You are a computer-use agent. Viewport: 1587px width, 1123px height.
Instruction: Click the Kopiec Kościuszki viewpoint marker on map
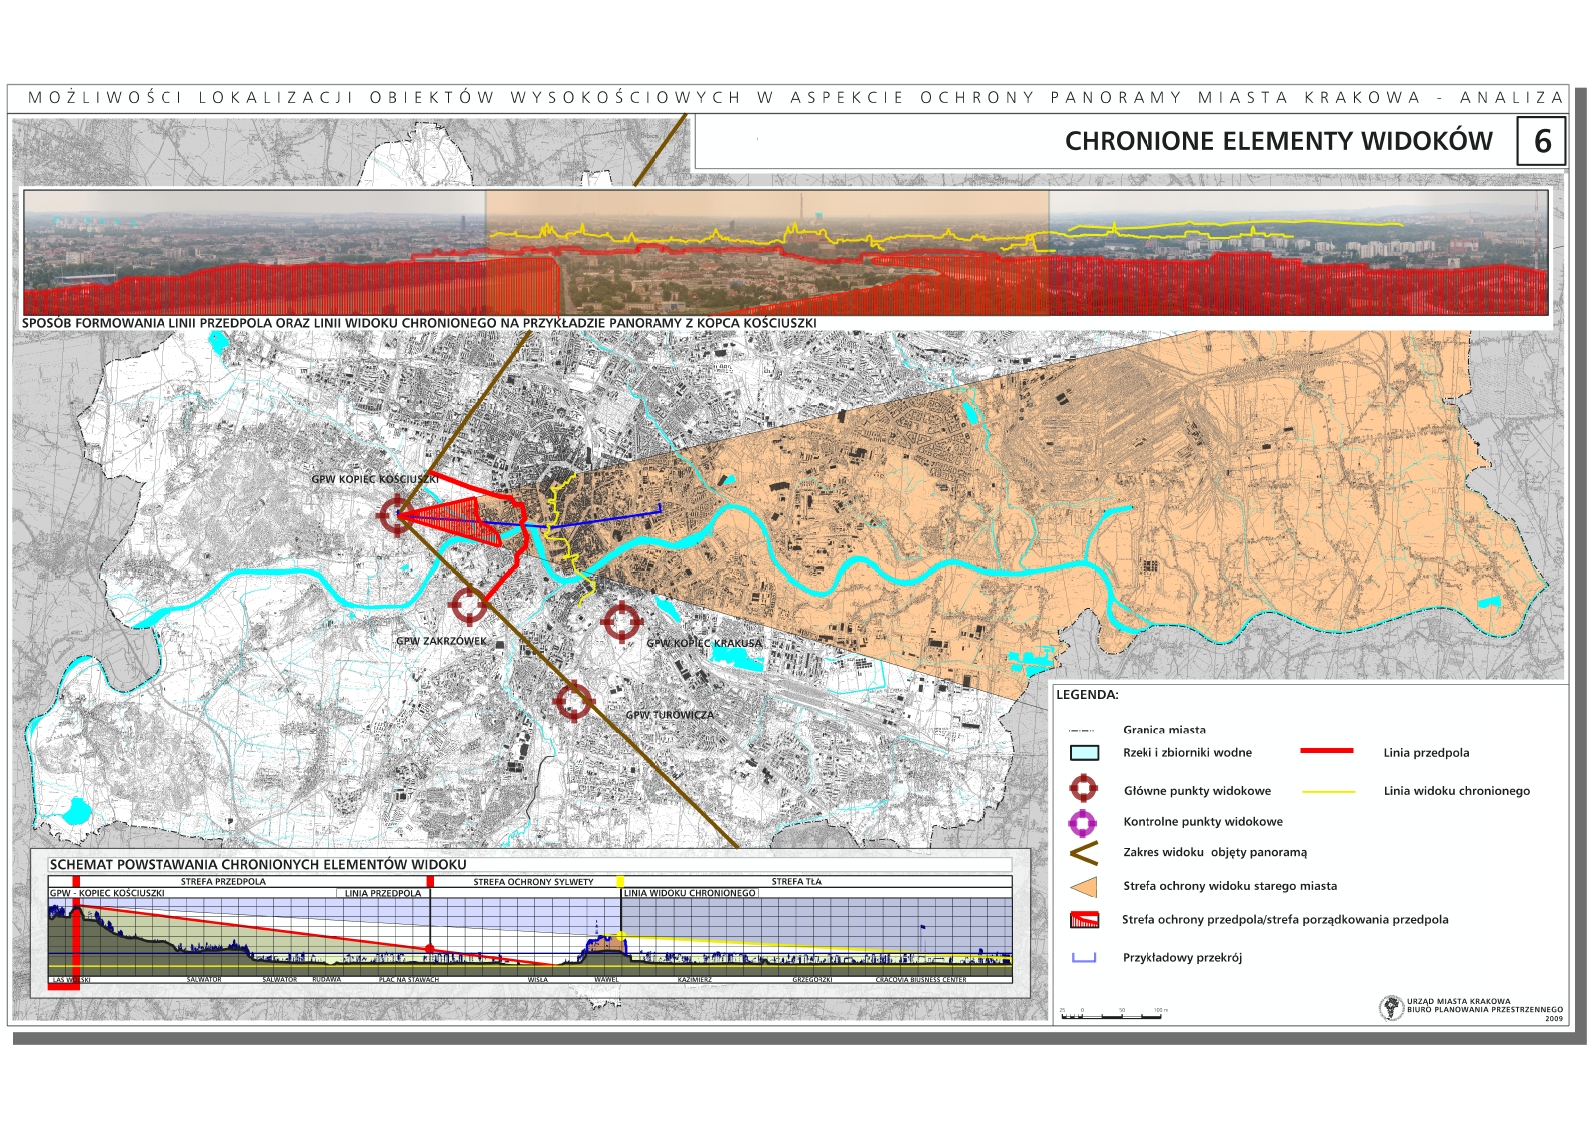tap(396, 516)
